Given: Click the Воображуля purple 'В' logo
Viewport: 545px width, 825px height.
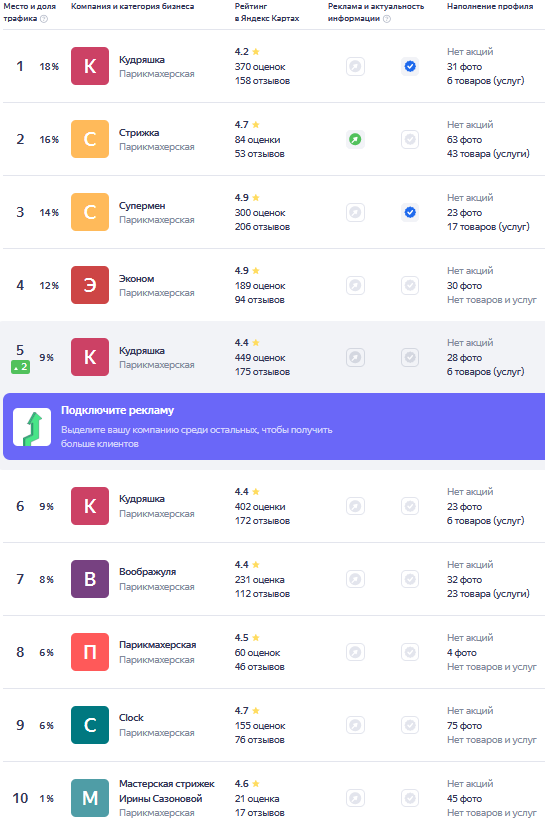Looking at the screenshot, I should point(90,579).
